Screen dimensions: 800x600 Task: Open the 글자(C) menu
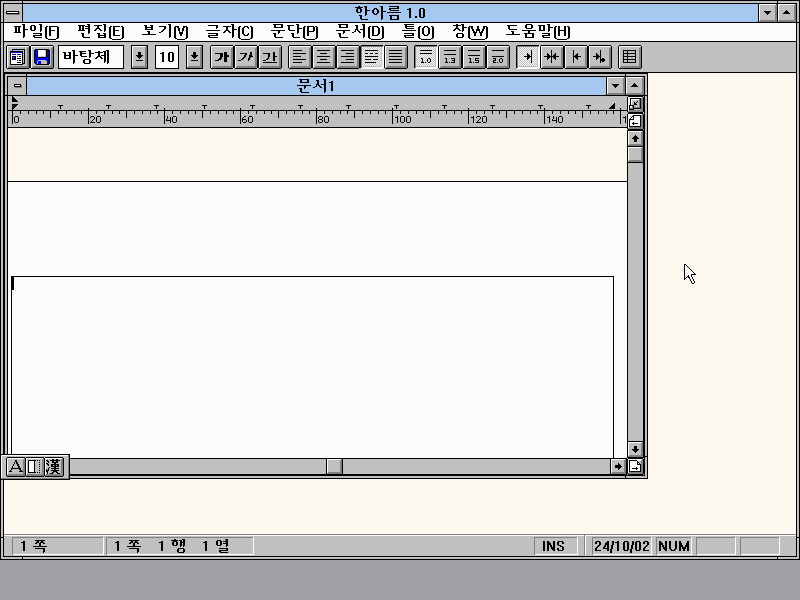pyautogui.click(x=229, y=32)
